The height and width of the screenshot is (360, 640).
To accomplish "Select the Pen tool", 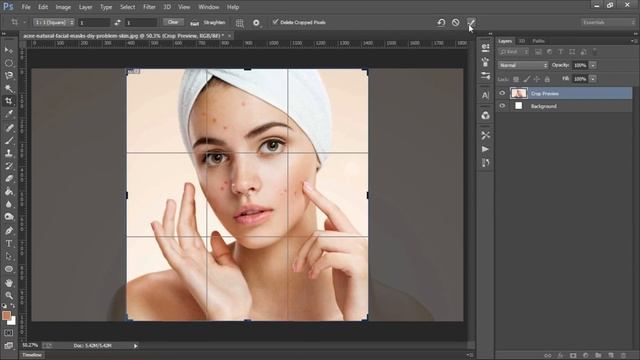I will click(x=9, y=231).
